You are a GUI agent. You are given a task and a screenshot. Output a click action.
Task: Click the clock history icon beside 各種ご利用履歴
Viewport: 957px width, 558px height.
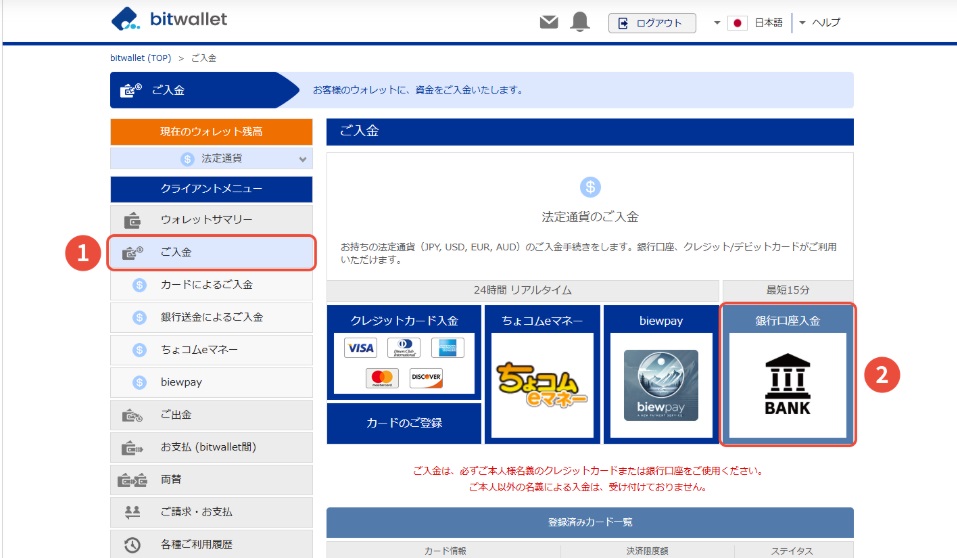pos(132,545)
